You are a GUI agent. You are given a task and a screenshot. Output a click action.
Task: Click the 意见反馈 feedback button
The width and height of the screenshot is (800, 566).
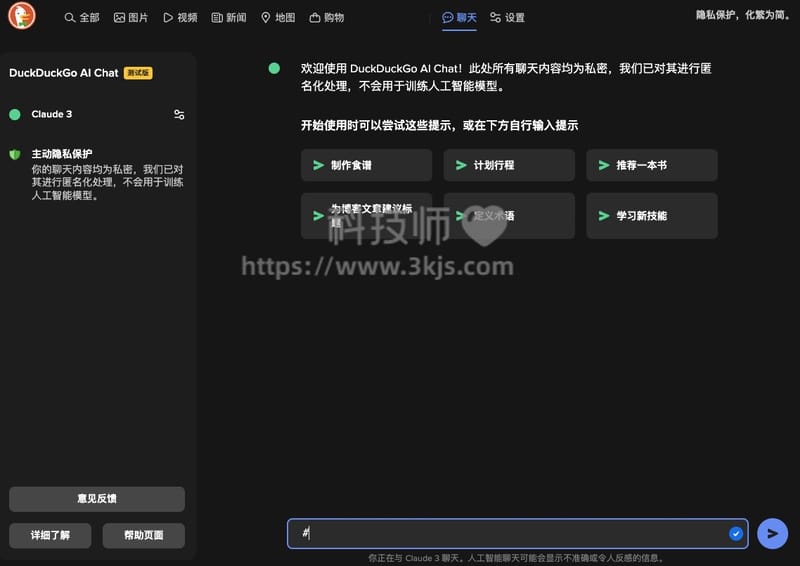click(x=97, y=499)
